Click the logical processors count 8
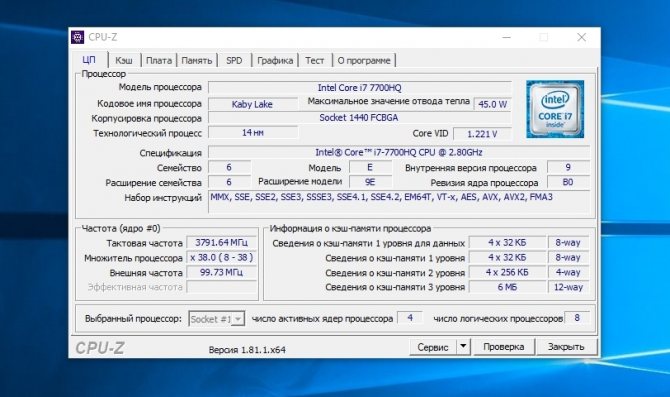Screen dimensions: 670x397 tap(577, 318)
